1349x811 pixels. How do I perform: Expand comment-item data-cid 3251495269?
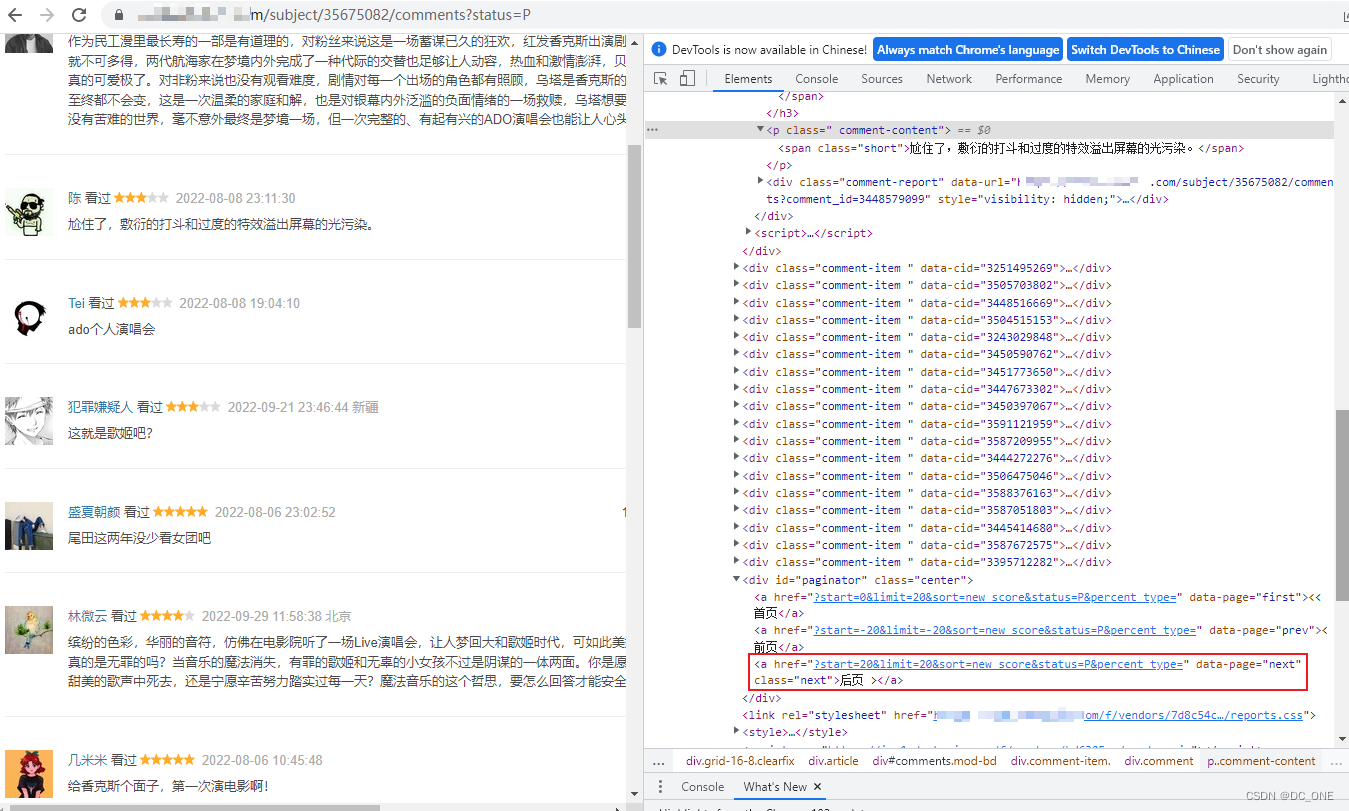(737, 267)
